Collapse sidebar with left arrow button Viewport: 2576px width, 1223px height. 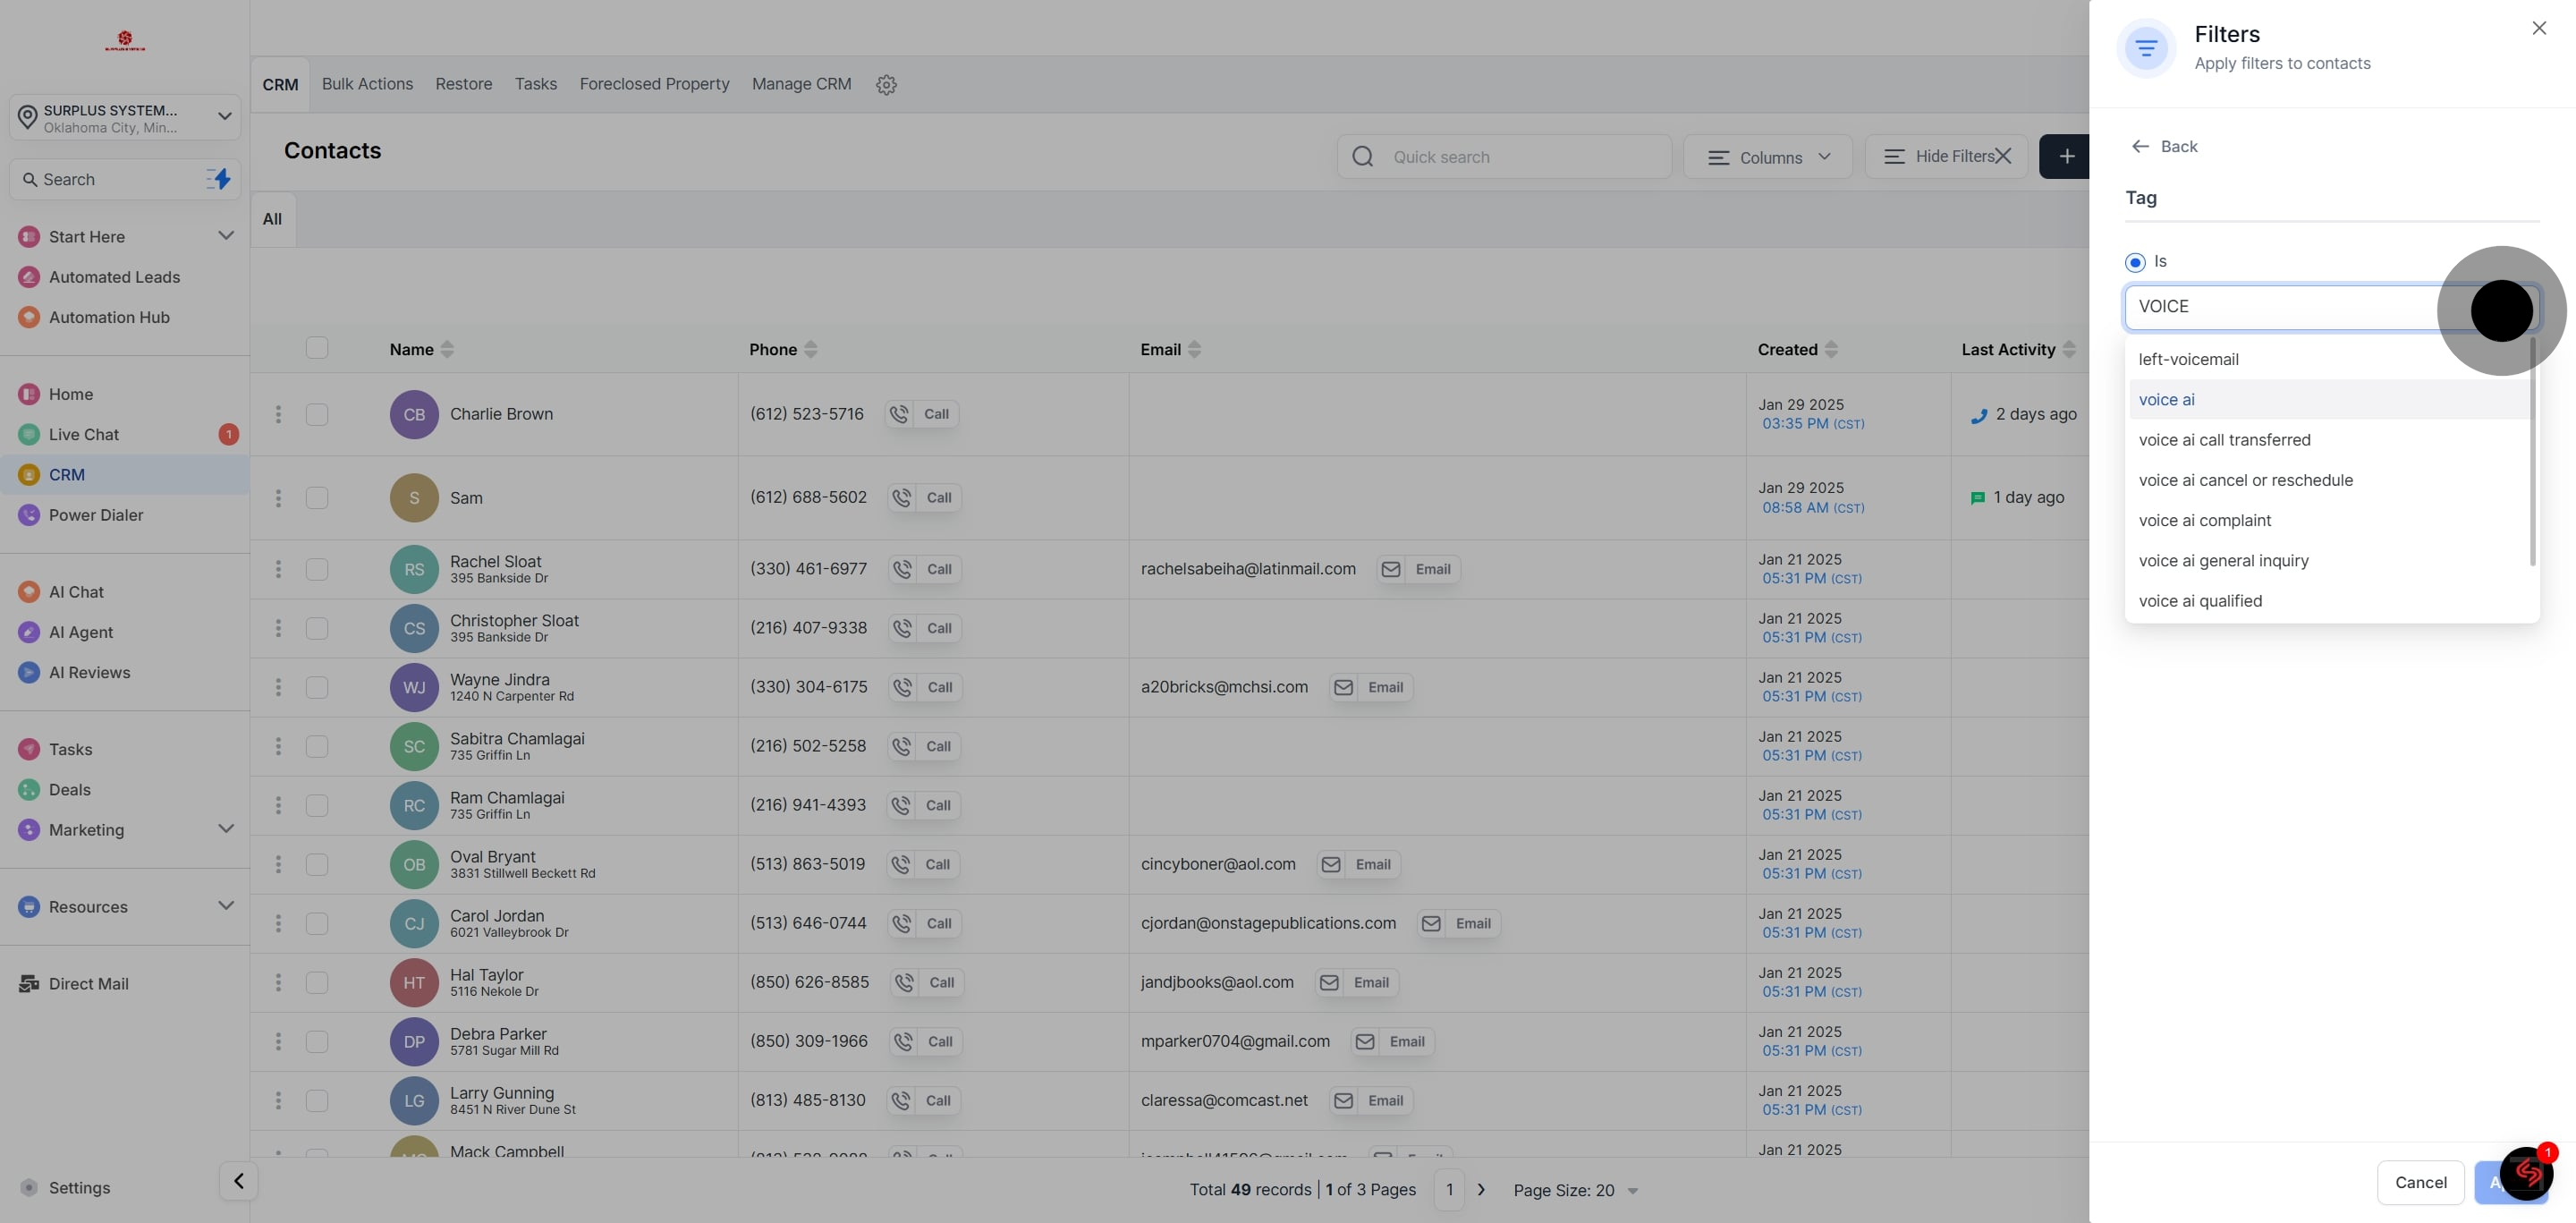238,1181
